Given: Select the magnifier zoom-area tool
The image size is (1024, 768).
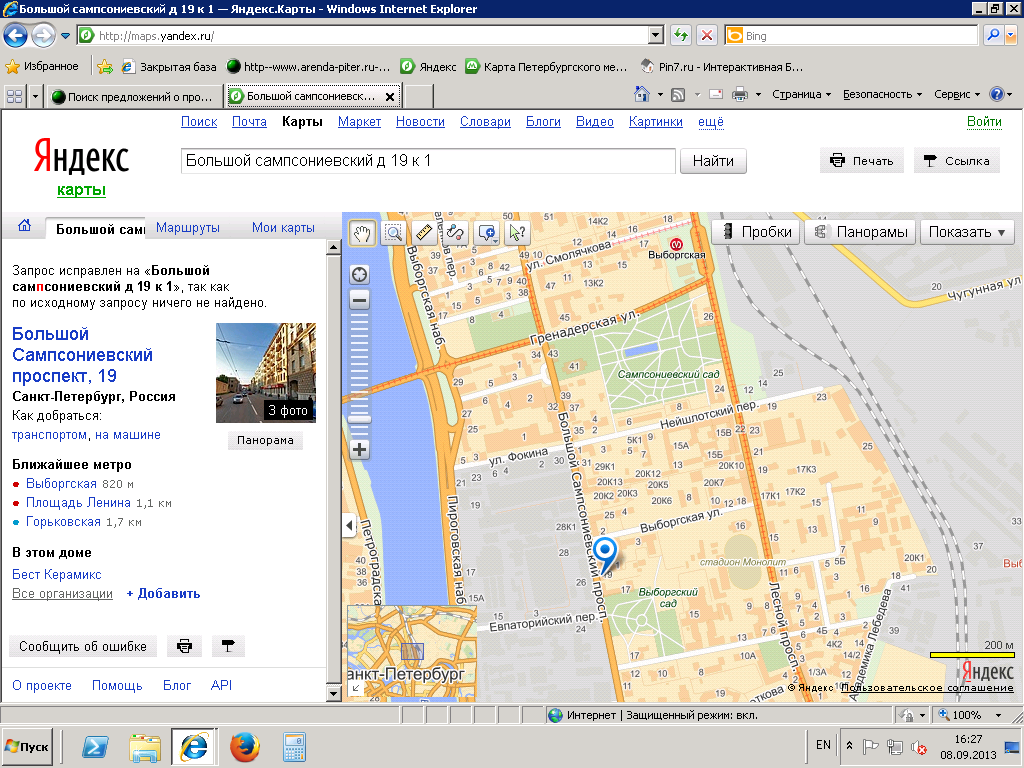Looking at the screenshot, I should click(394, 232).
